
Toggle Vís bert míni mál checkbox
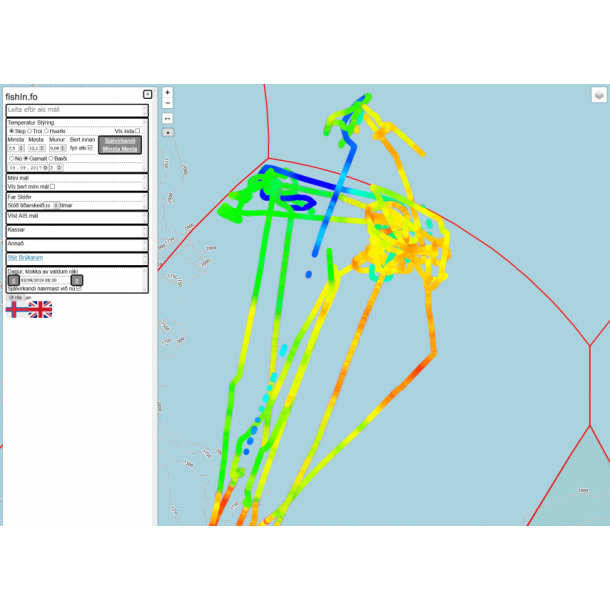pos(53,186)
